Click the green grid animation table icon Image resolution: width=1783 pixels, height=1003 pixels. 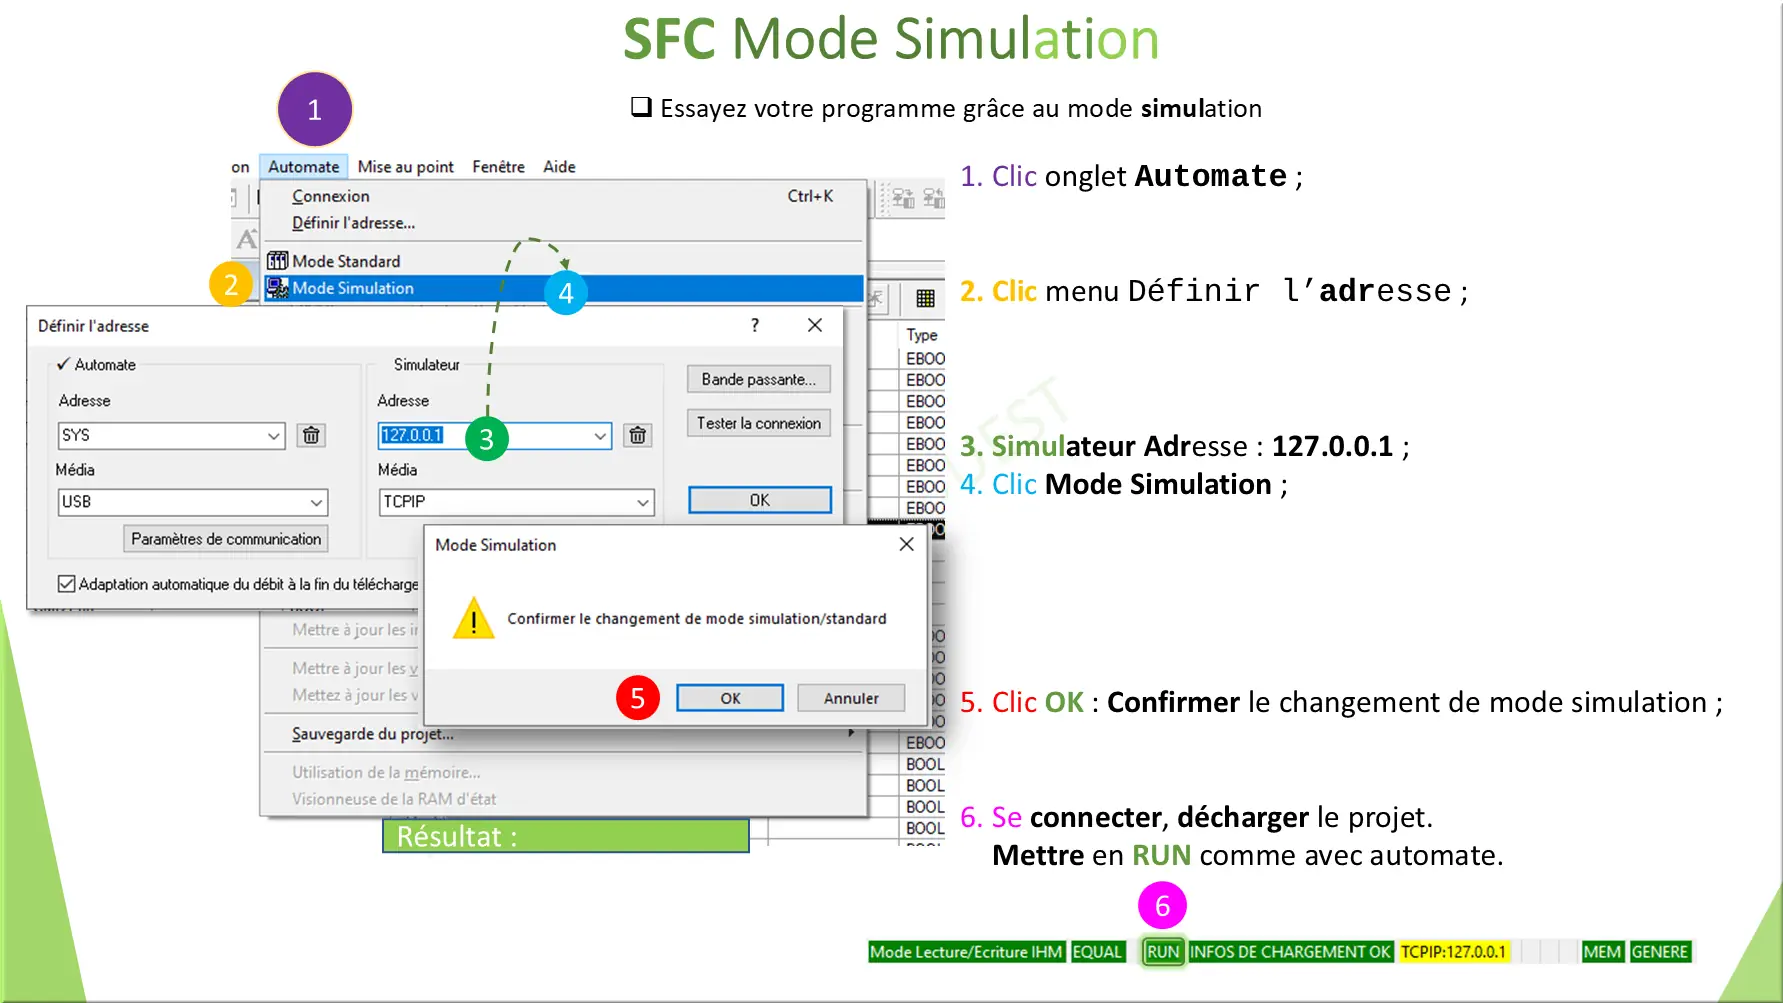(x=925, y=298)
